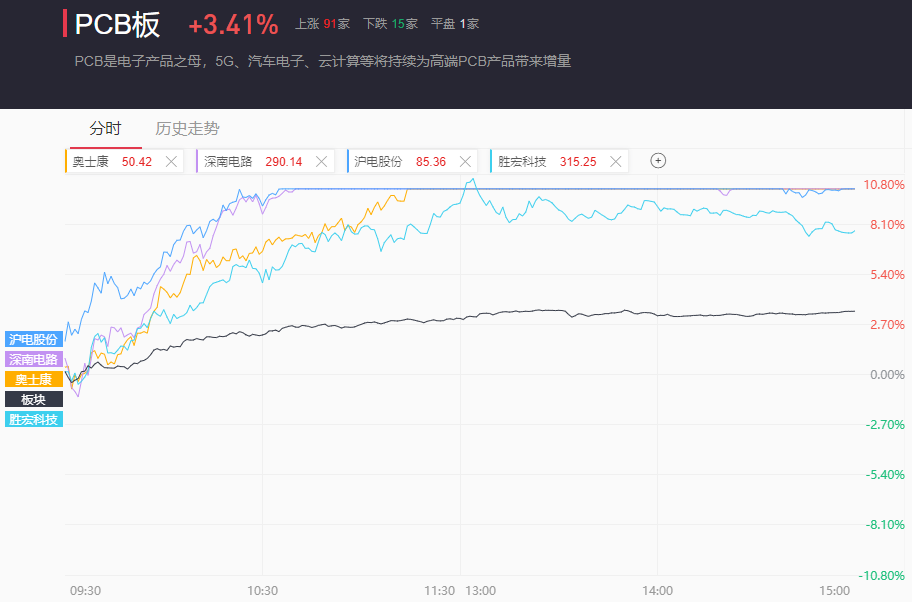
Task: Click the 下跌 15家 falling count
Action: [x=390, y=24]
